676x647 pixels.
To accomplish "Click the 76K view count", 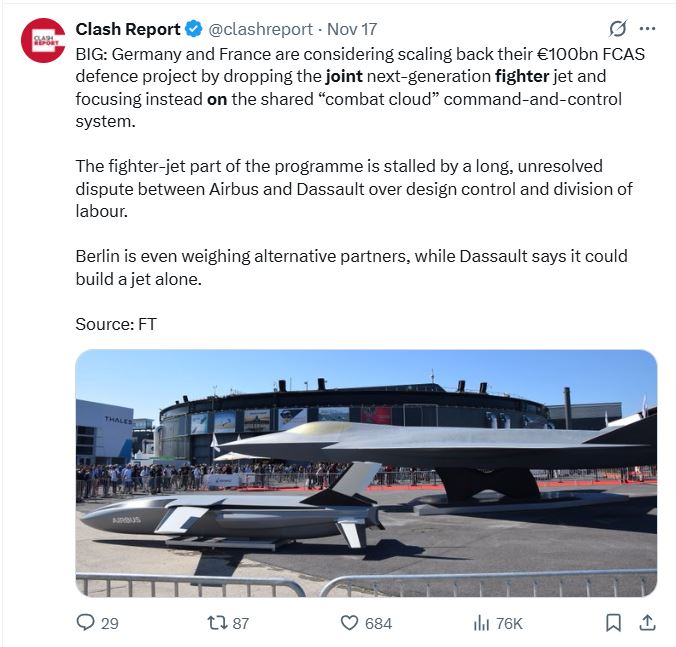I will point(509,623).
